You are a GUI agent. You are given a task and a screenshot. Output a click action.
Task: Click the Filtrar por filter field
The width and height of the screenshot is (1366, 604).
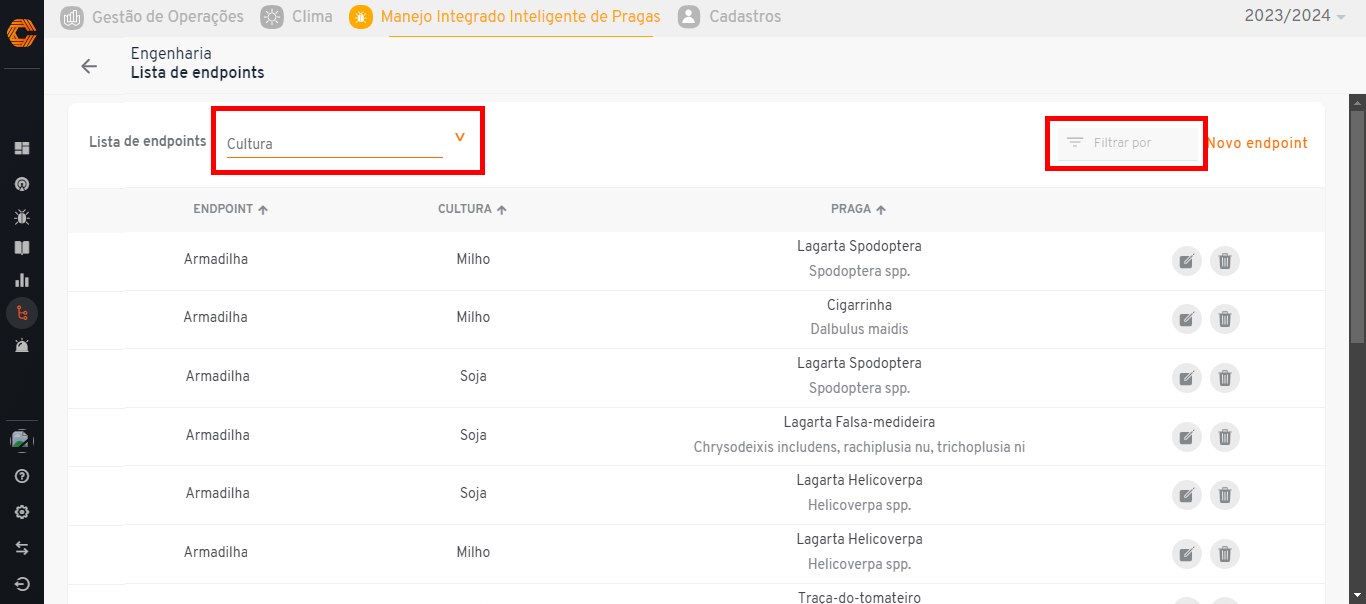point(1128,143)
